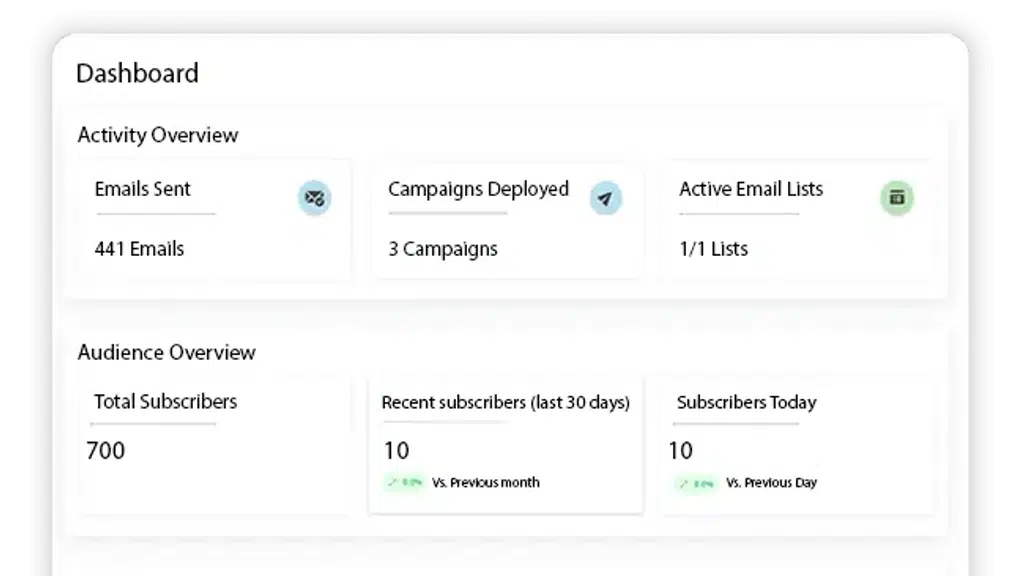Click the percentage badge beside Vs. Previous Day

coord(696,483)
